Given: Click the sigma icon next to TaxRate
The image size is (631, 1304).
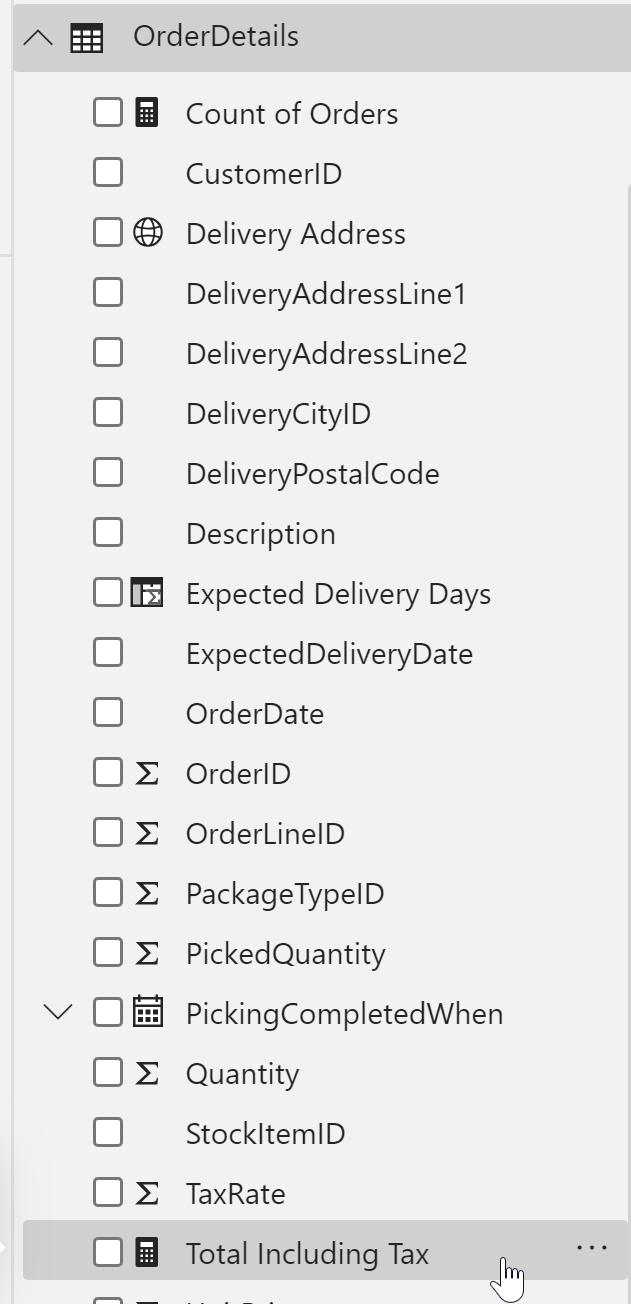Looking at the screenshot, I should point(147,1193).
